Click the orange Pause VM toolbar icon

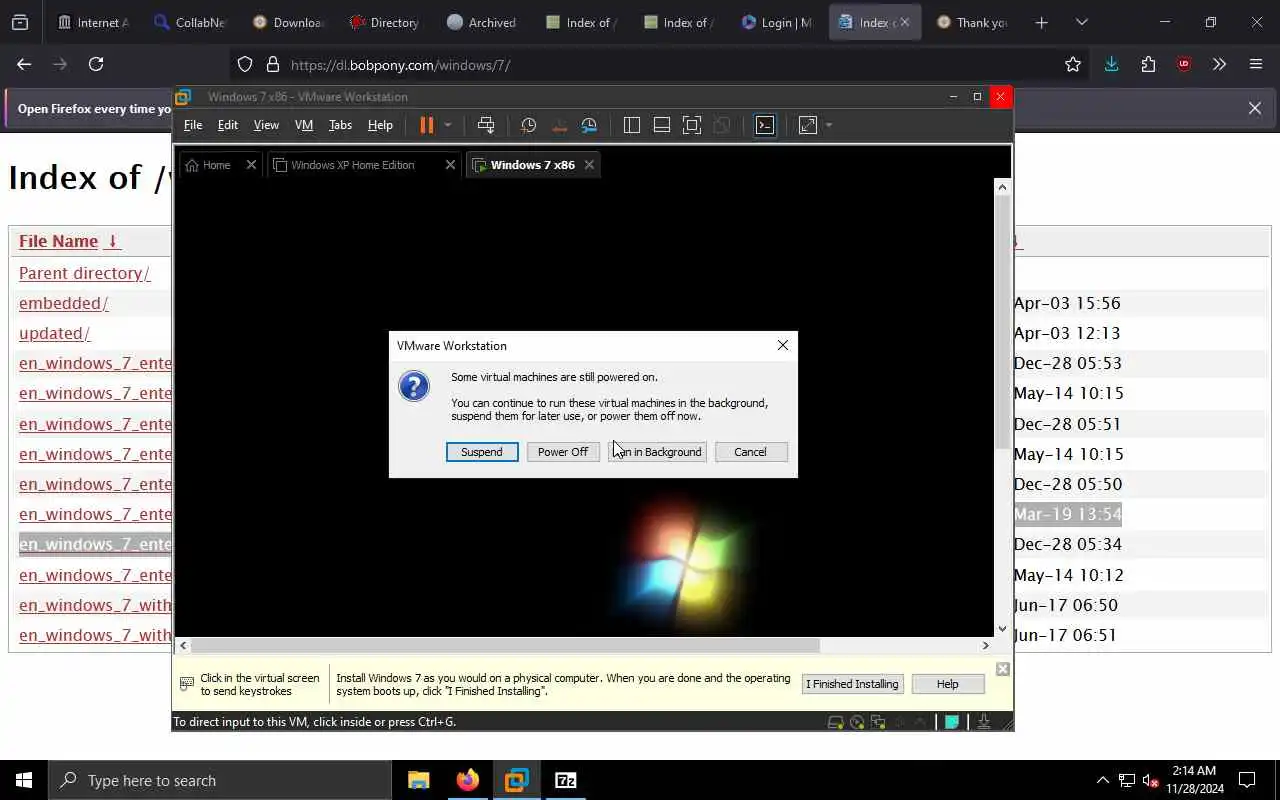(427, 125)
